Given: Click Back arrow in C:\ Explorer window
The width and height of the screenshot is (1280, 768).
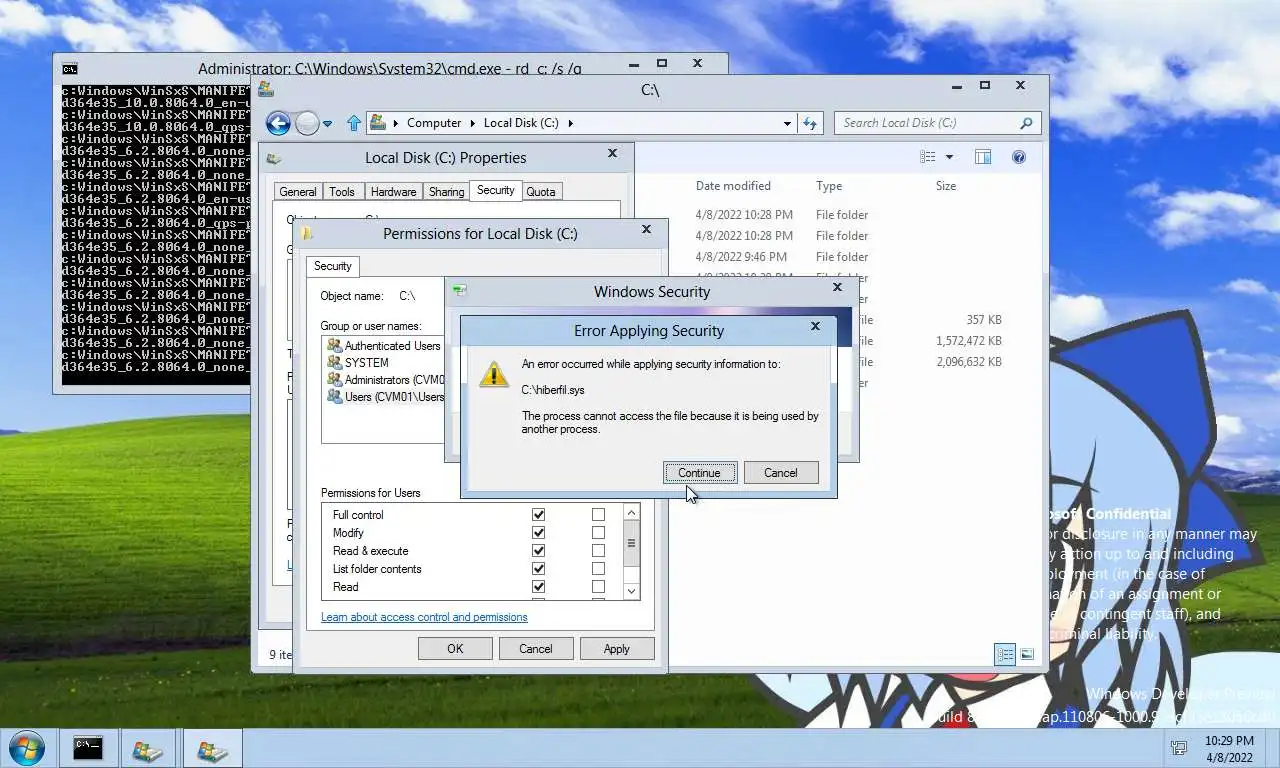Looking at the screenshot, I should [278, 123].
